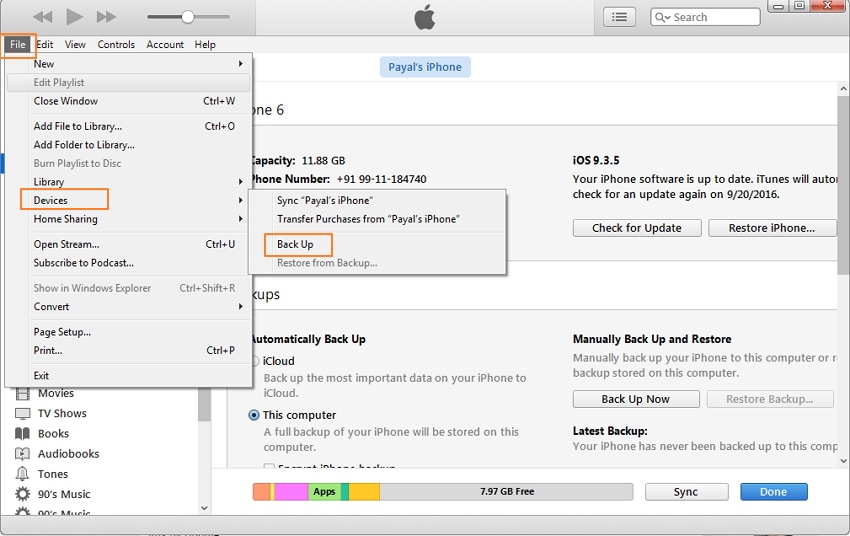The image size is (850, 536).
Task: Open the View menu
Action: coord(75,44)
